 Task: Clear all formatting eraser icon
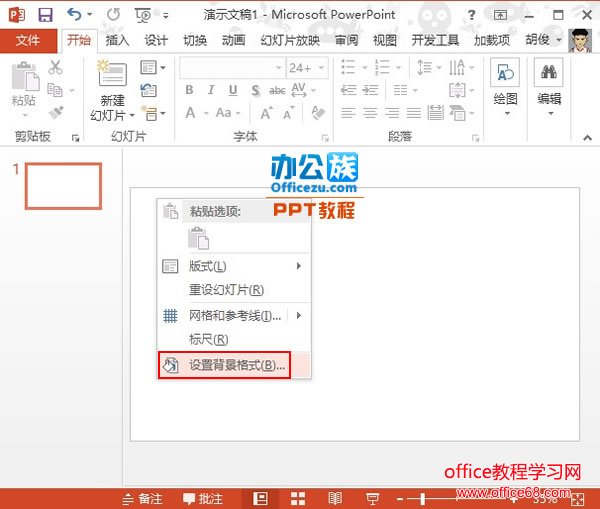pos(318,113)
